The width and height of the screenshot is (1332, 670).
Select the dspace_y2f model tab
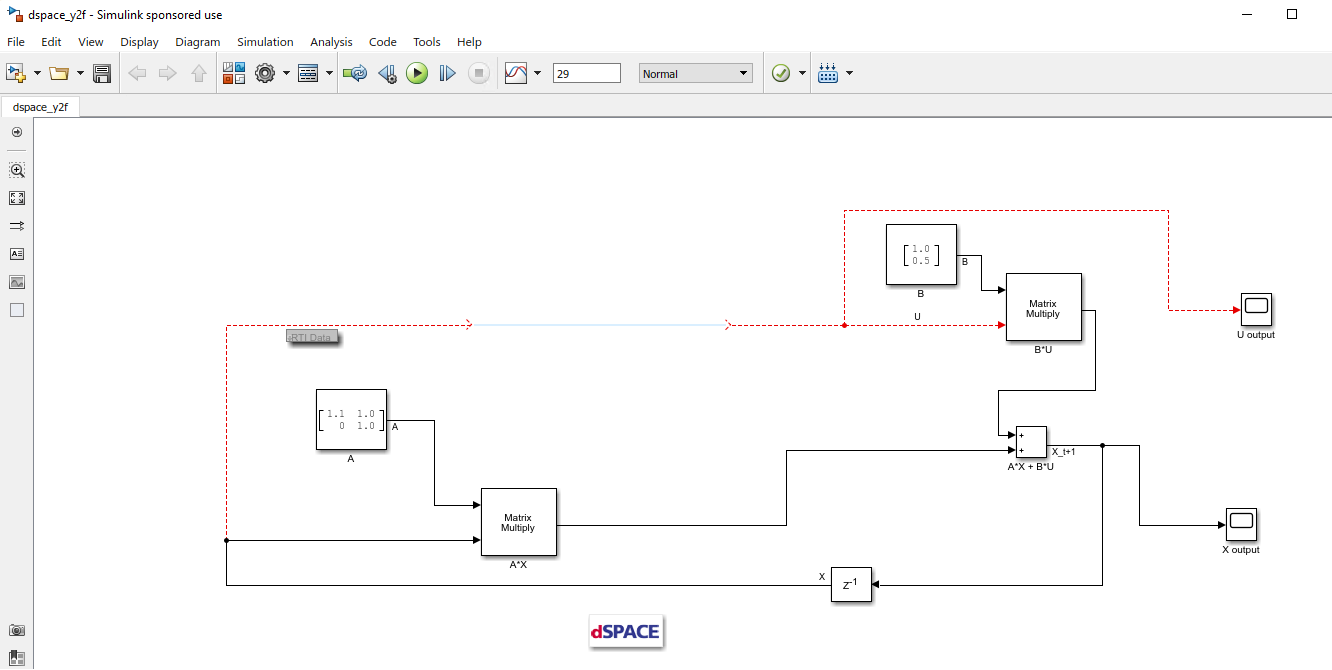40,107
